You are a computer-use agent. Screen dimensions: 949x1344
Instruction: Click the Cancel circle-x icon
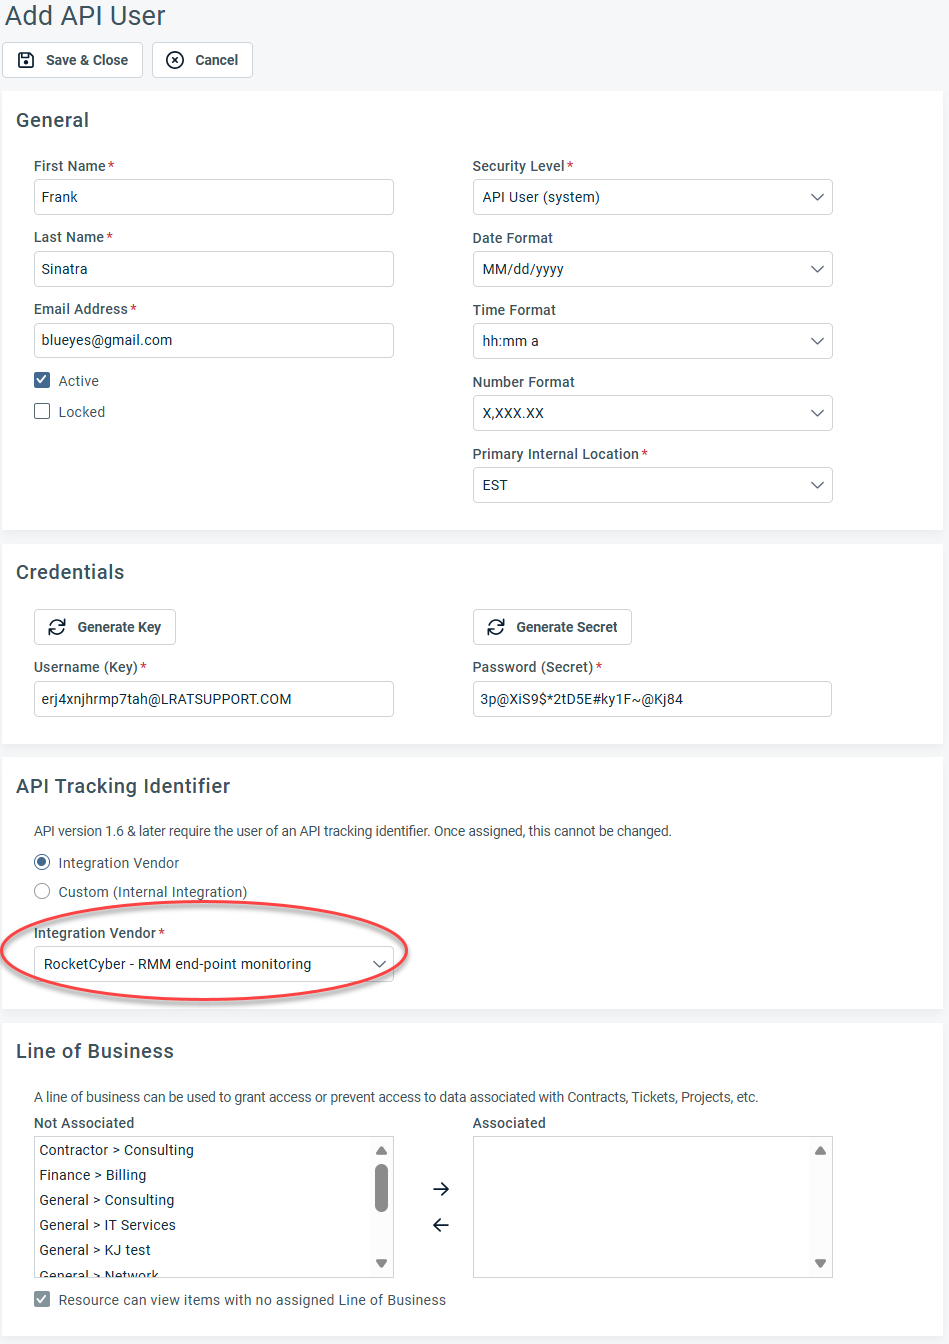coord(175,60)
